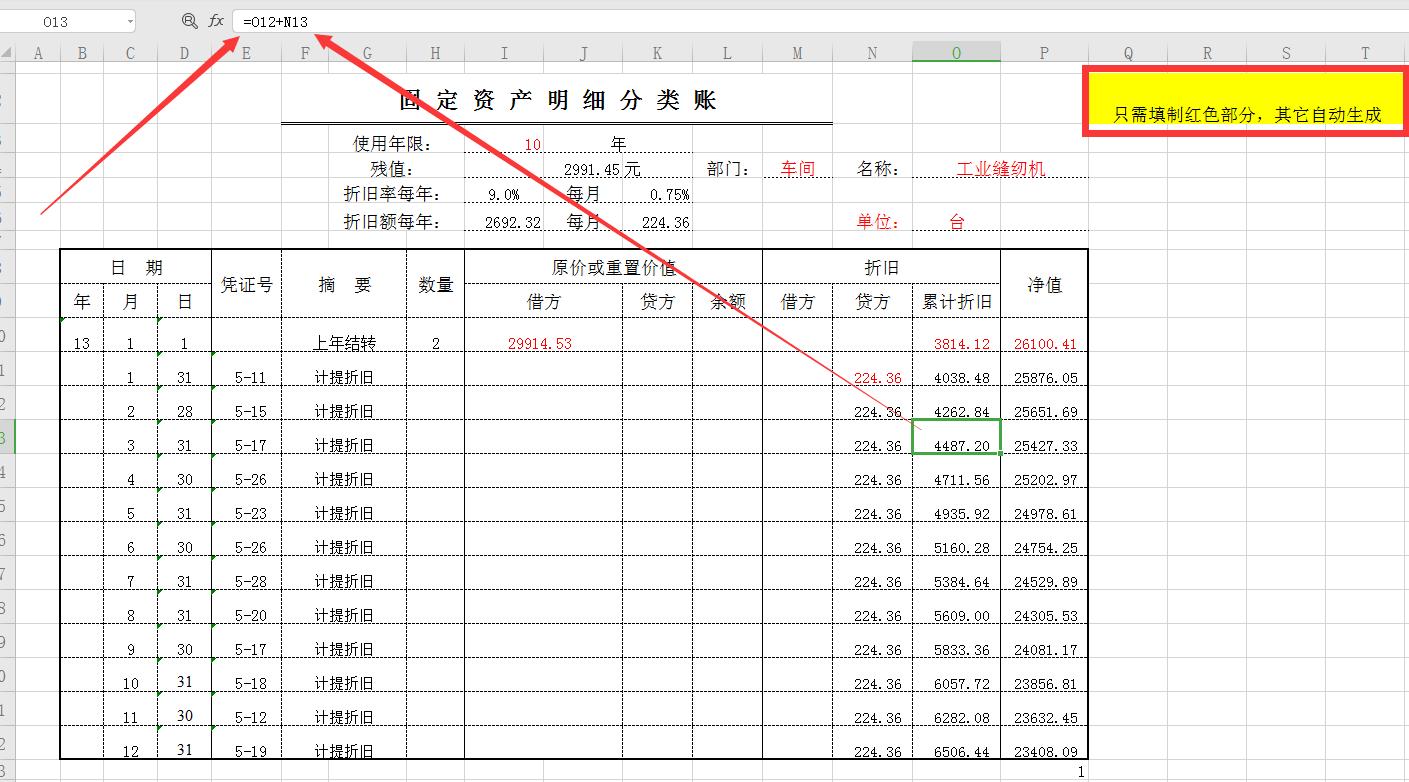Select the net value cell 26100.41
The image size is (1409, 782).
pos(1044,343)
